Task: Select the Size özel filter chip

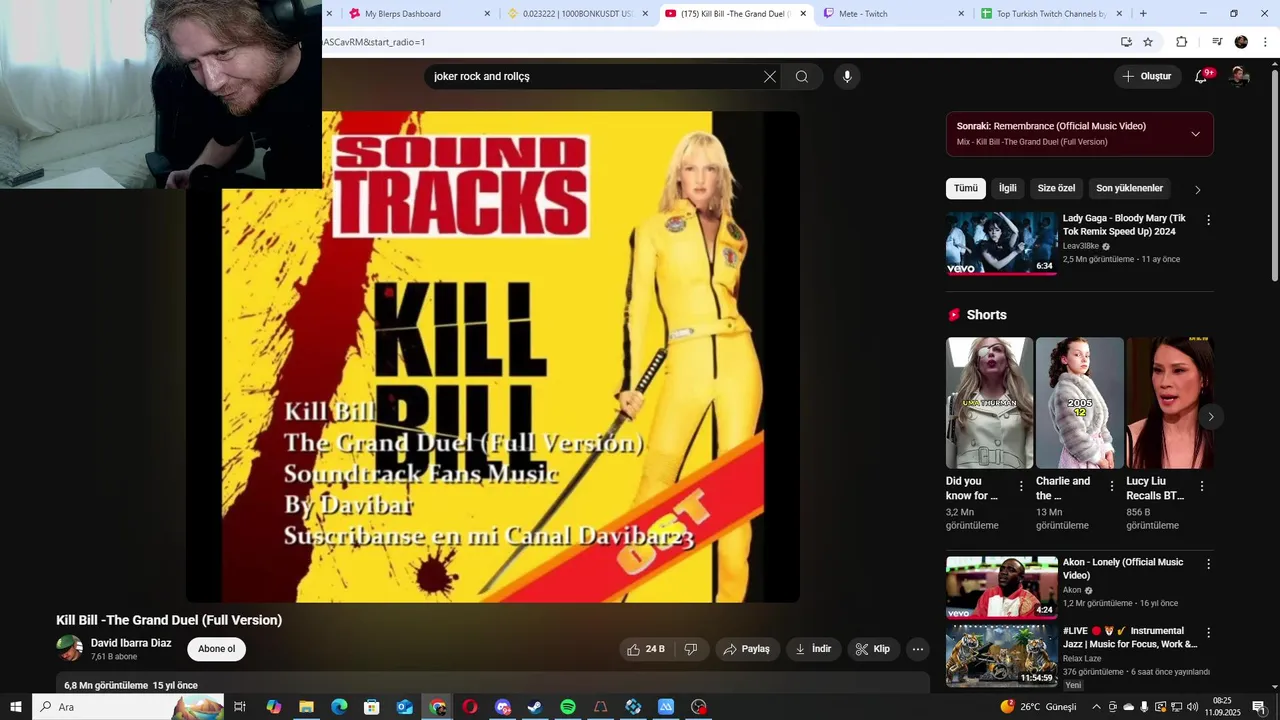Action: (x=1056, y=188)
